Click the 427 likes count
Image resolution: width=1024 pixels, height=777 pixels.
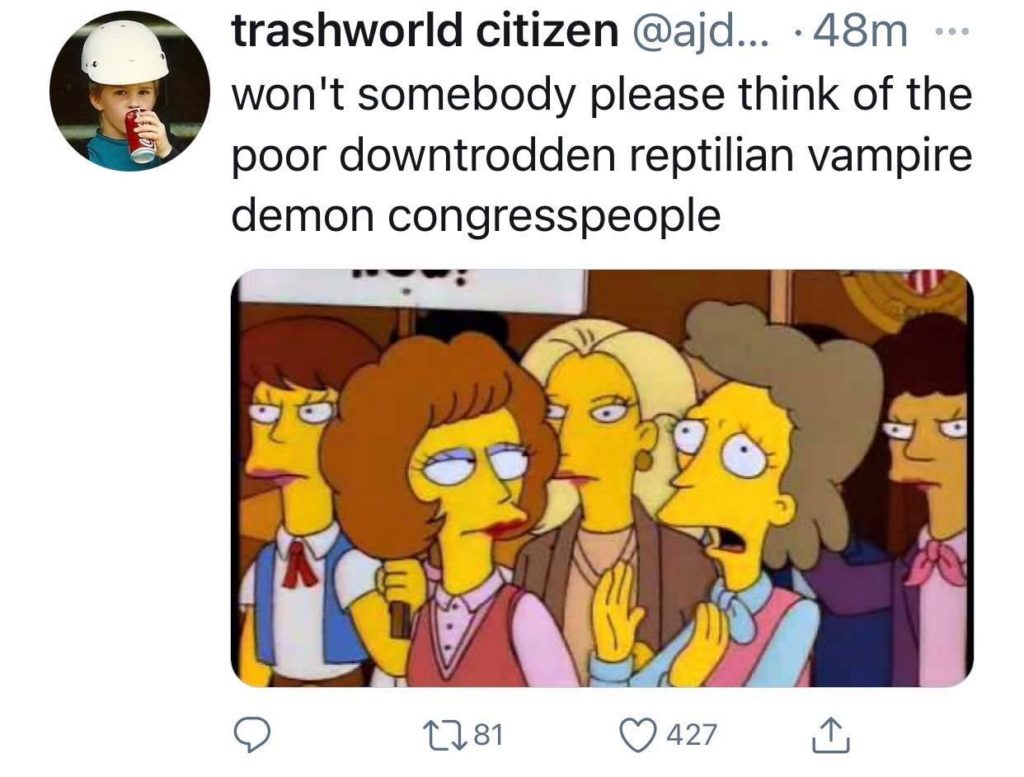tap(692, 735)
